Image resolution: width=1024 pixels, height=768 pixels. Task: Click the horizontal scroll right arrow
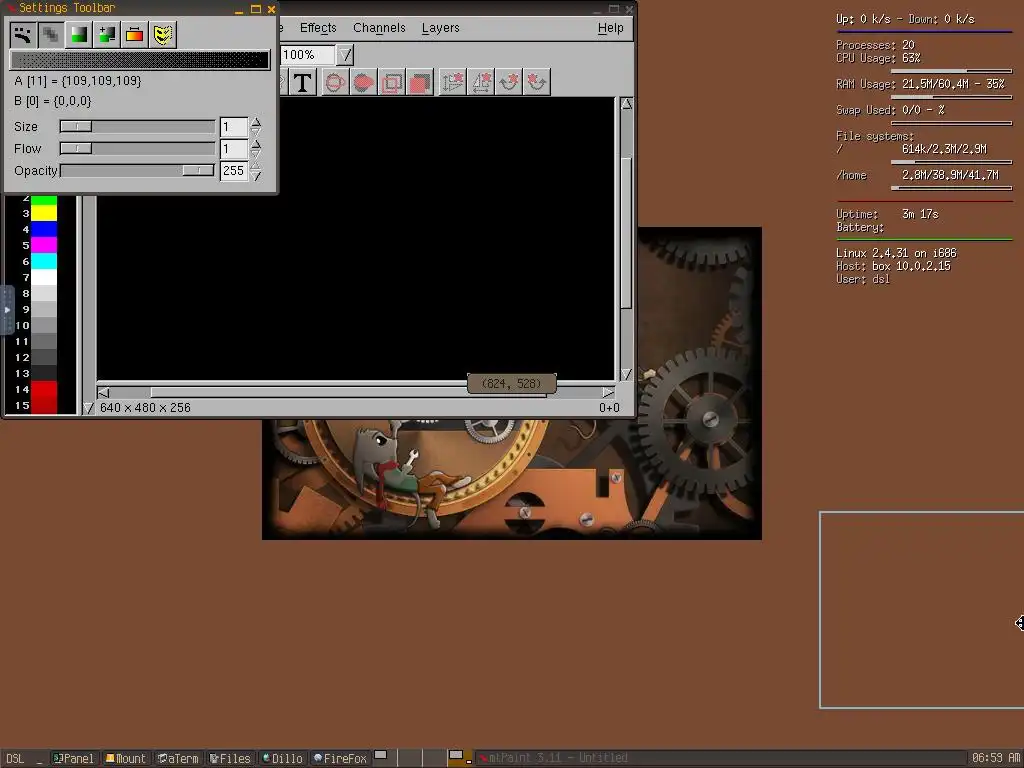point(608,392)
